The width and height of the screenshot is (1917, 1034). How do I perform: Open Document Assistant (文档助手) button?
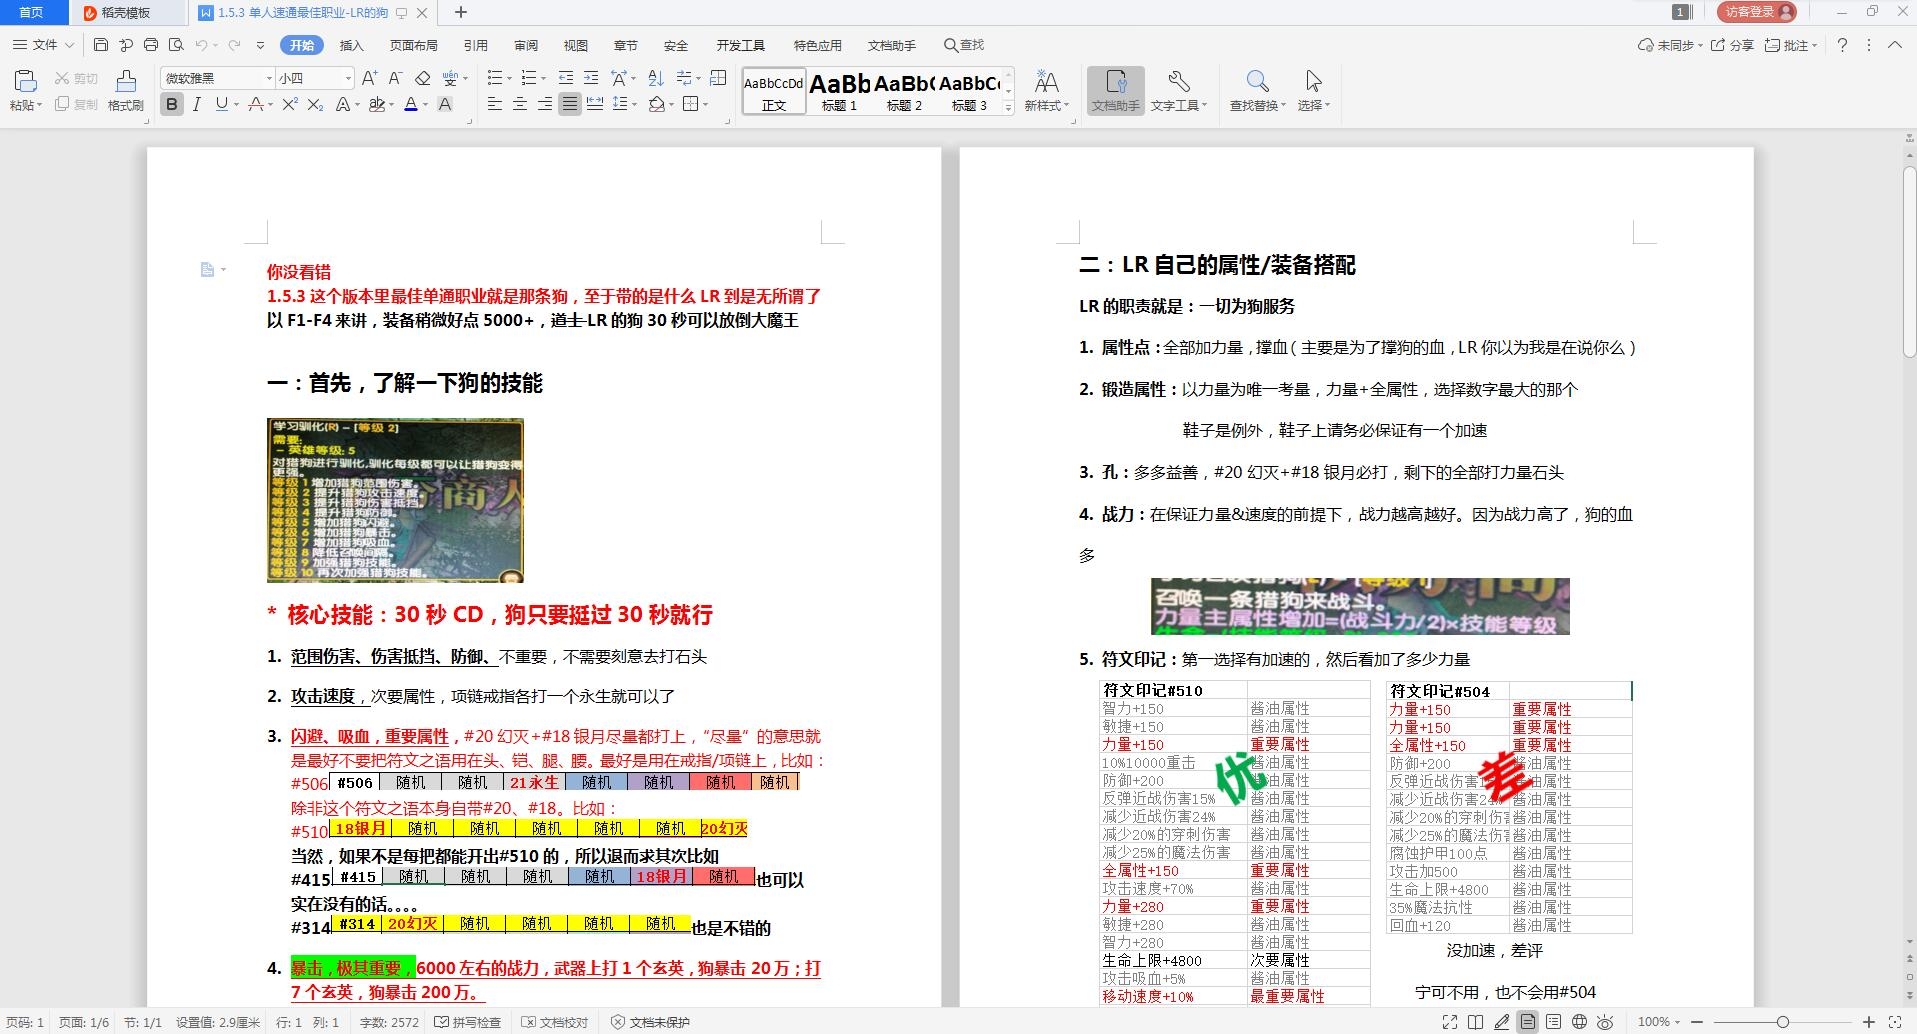point(1116,90)
